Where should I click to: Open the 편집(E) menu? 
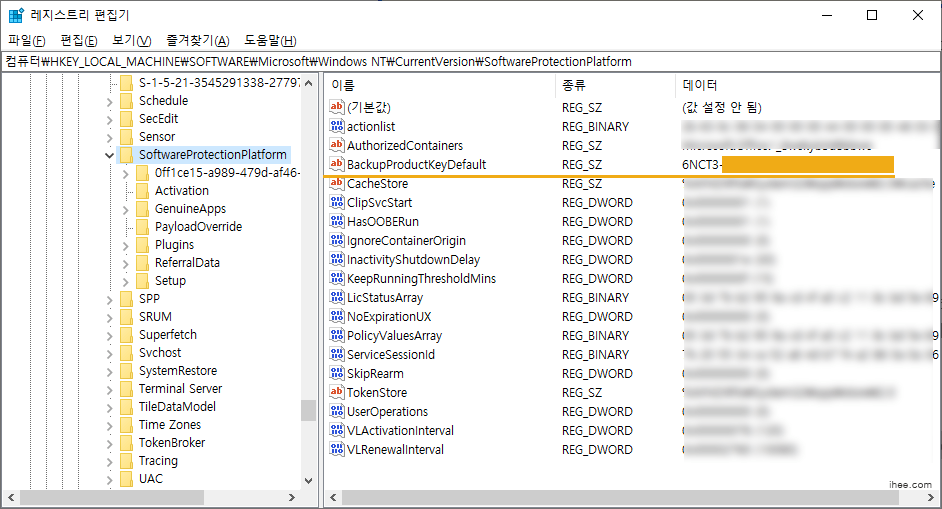click(79, 40)
